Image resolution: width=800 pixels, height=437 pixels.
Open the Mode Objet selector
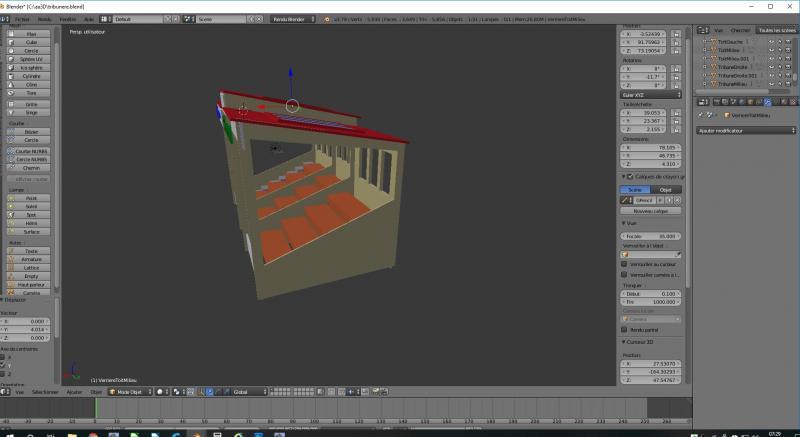[129, 392]
